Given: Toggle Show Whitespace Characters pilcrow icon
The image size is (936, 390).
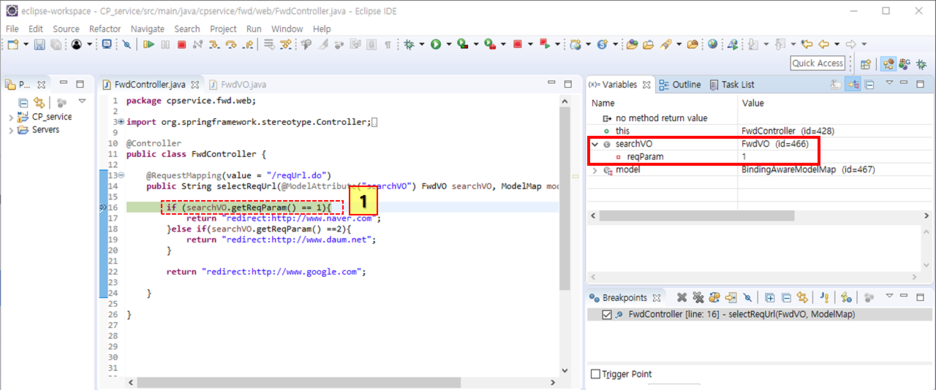Looking at the screenshot, I should 387,44.
